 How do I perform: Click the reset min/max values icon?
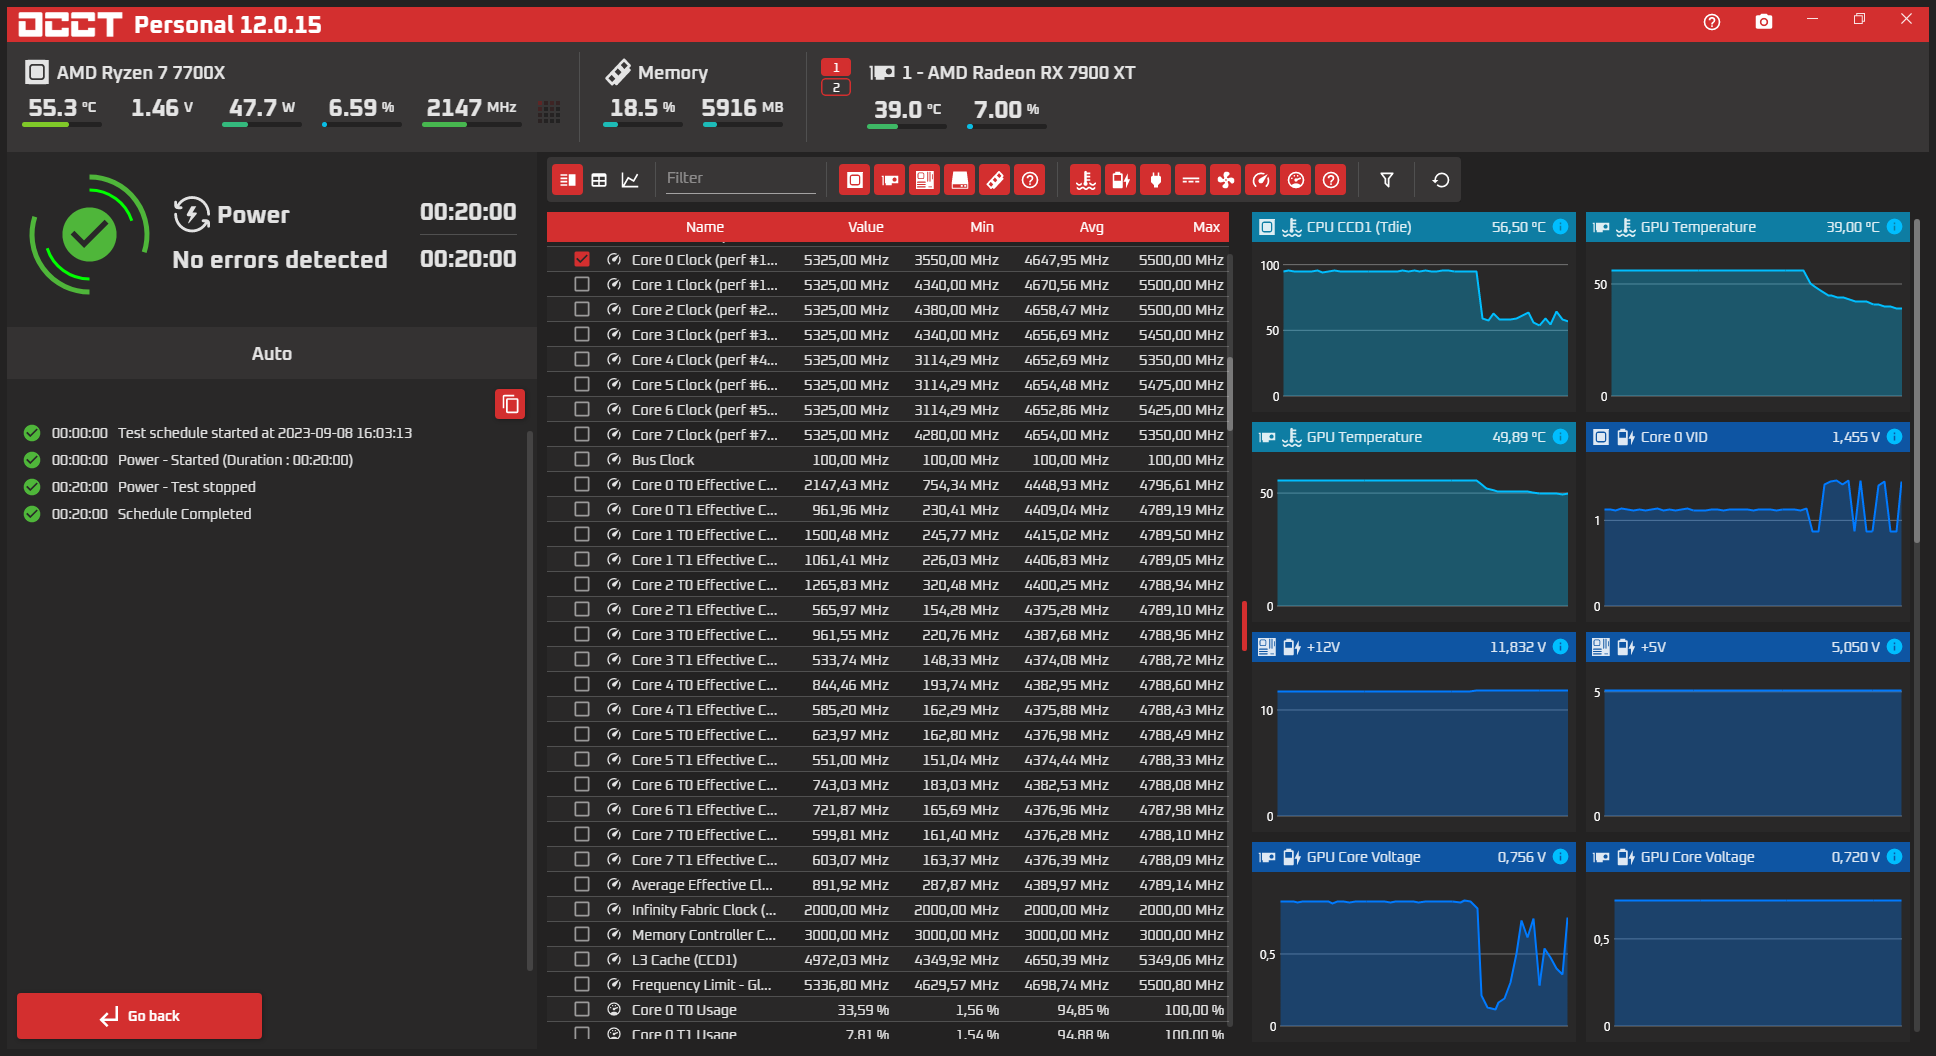(1440, 180)
